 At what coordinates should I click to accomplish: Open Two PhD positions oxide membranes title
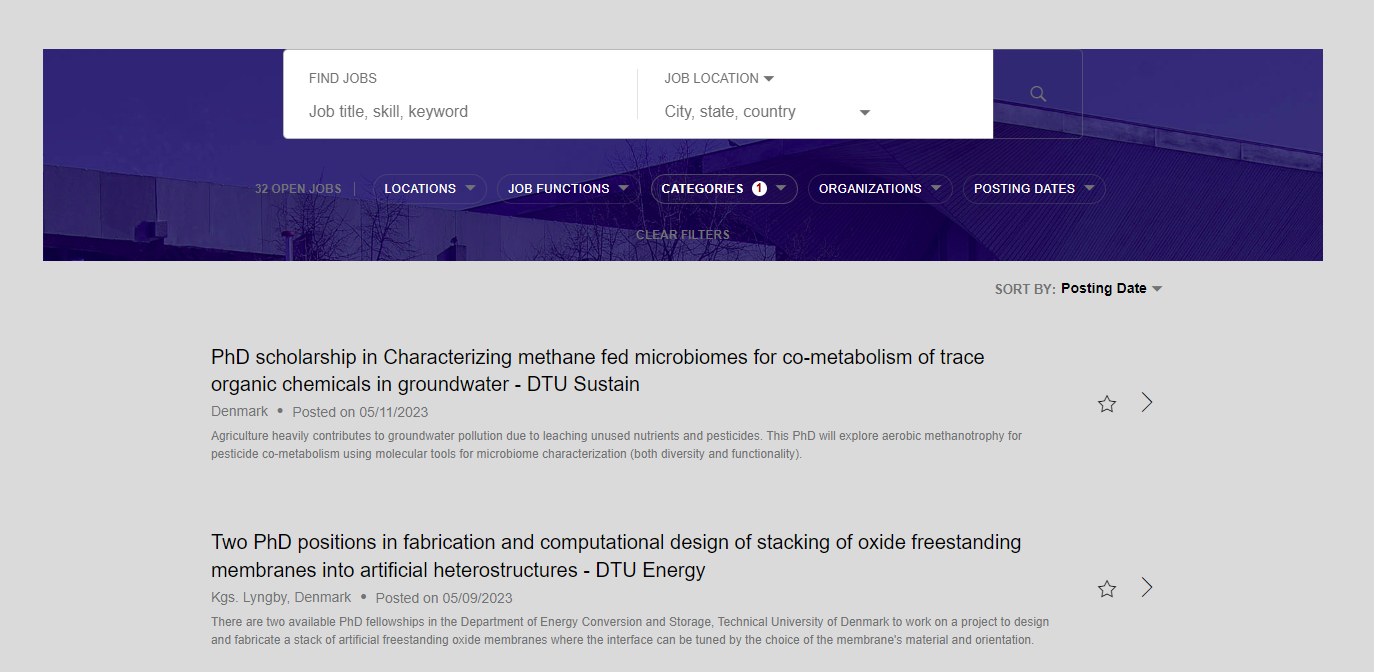tap(616, 556)
